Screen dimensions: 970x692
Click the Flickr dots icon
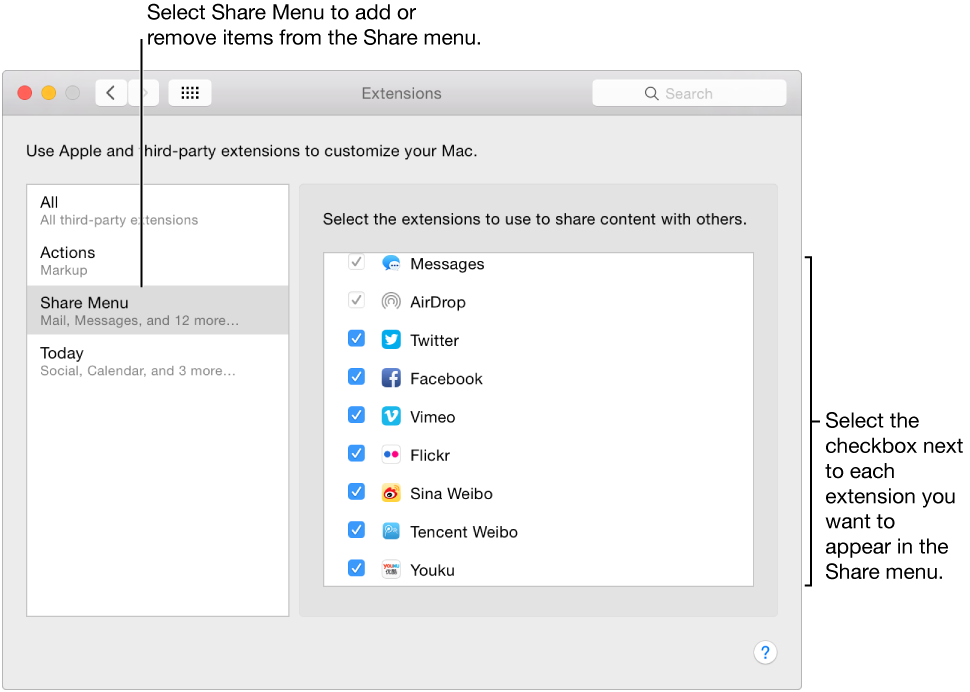click(390, 454)
